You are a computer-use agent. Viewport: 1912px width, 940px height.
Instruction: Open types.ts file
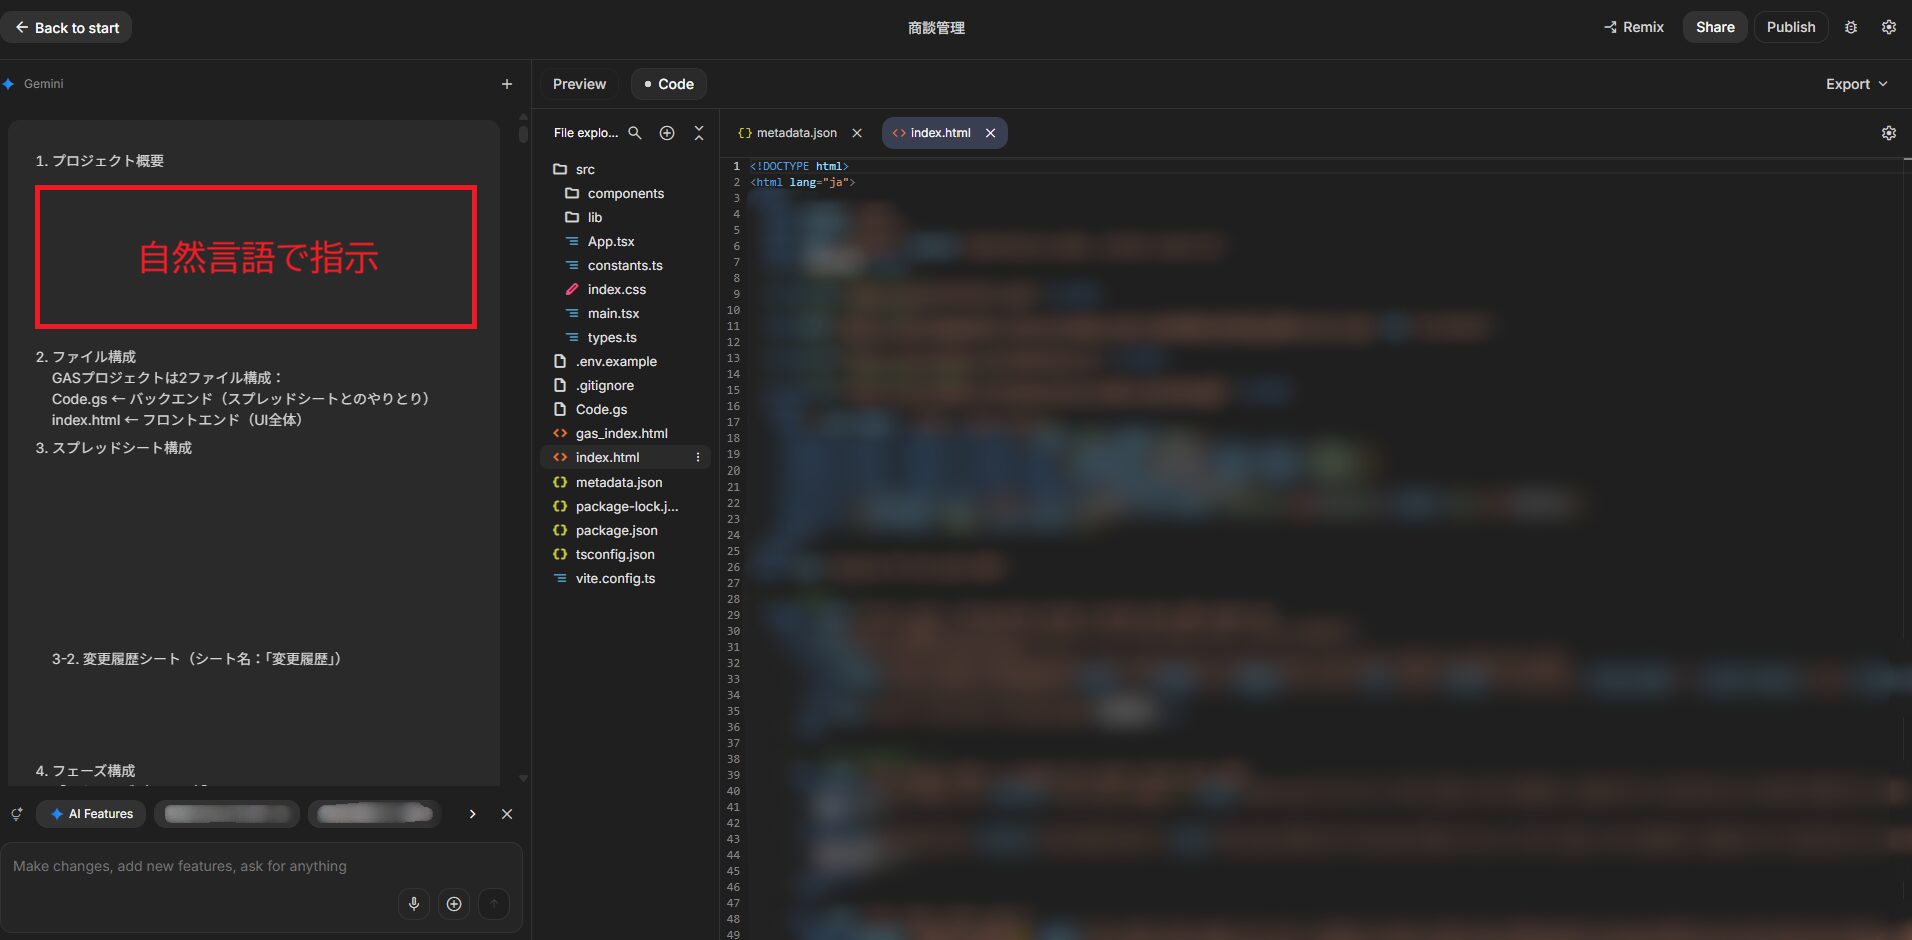pyautogui.click(x=625, y=337)
